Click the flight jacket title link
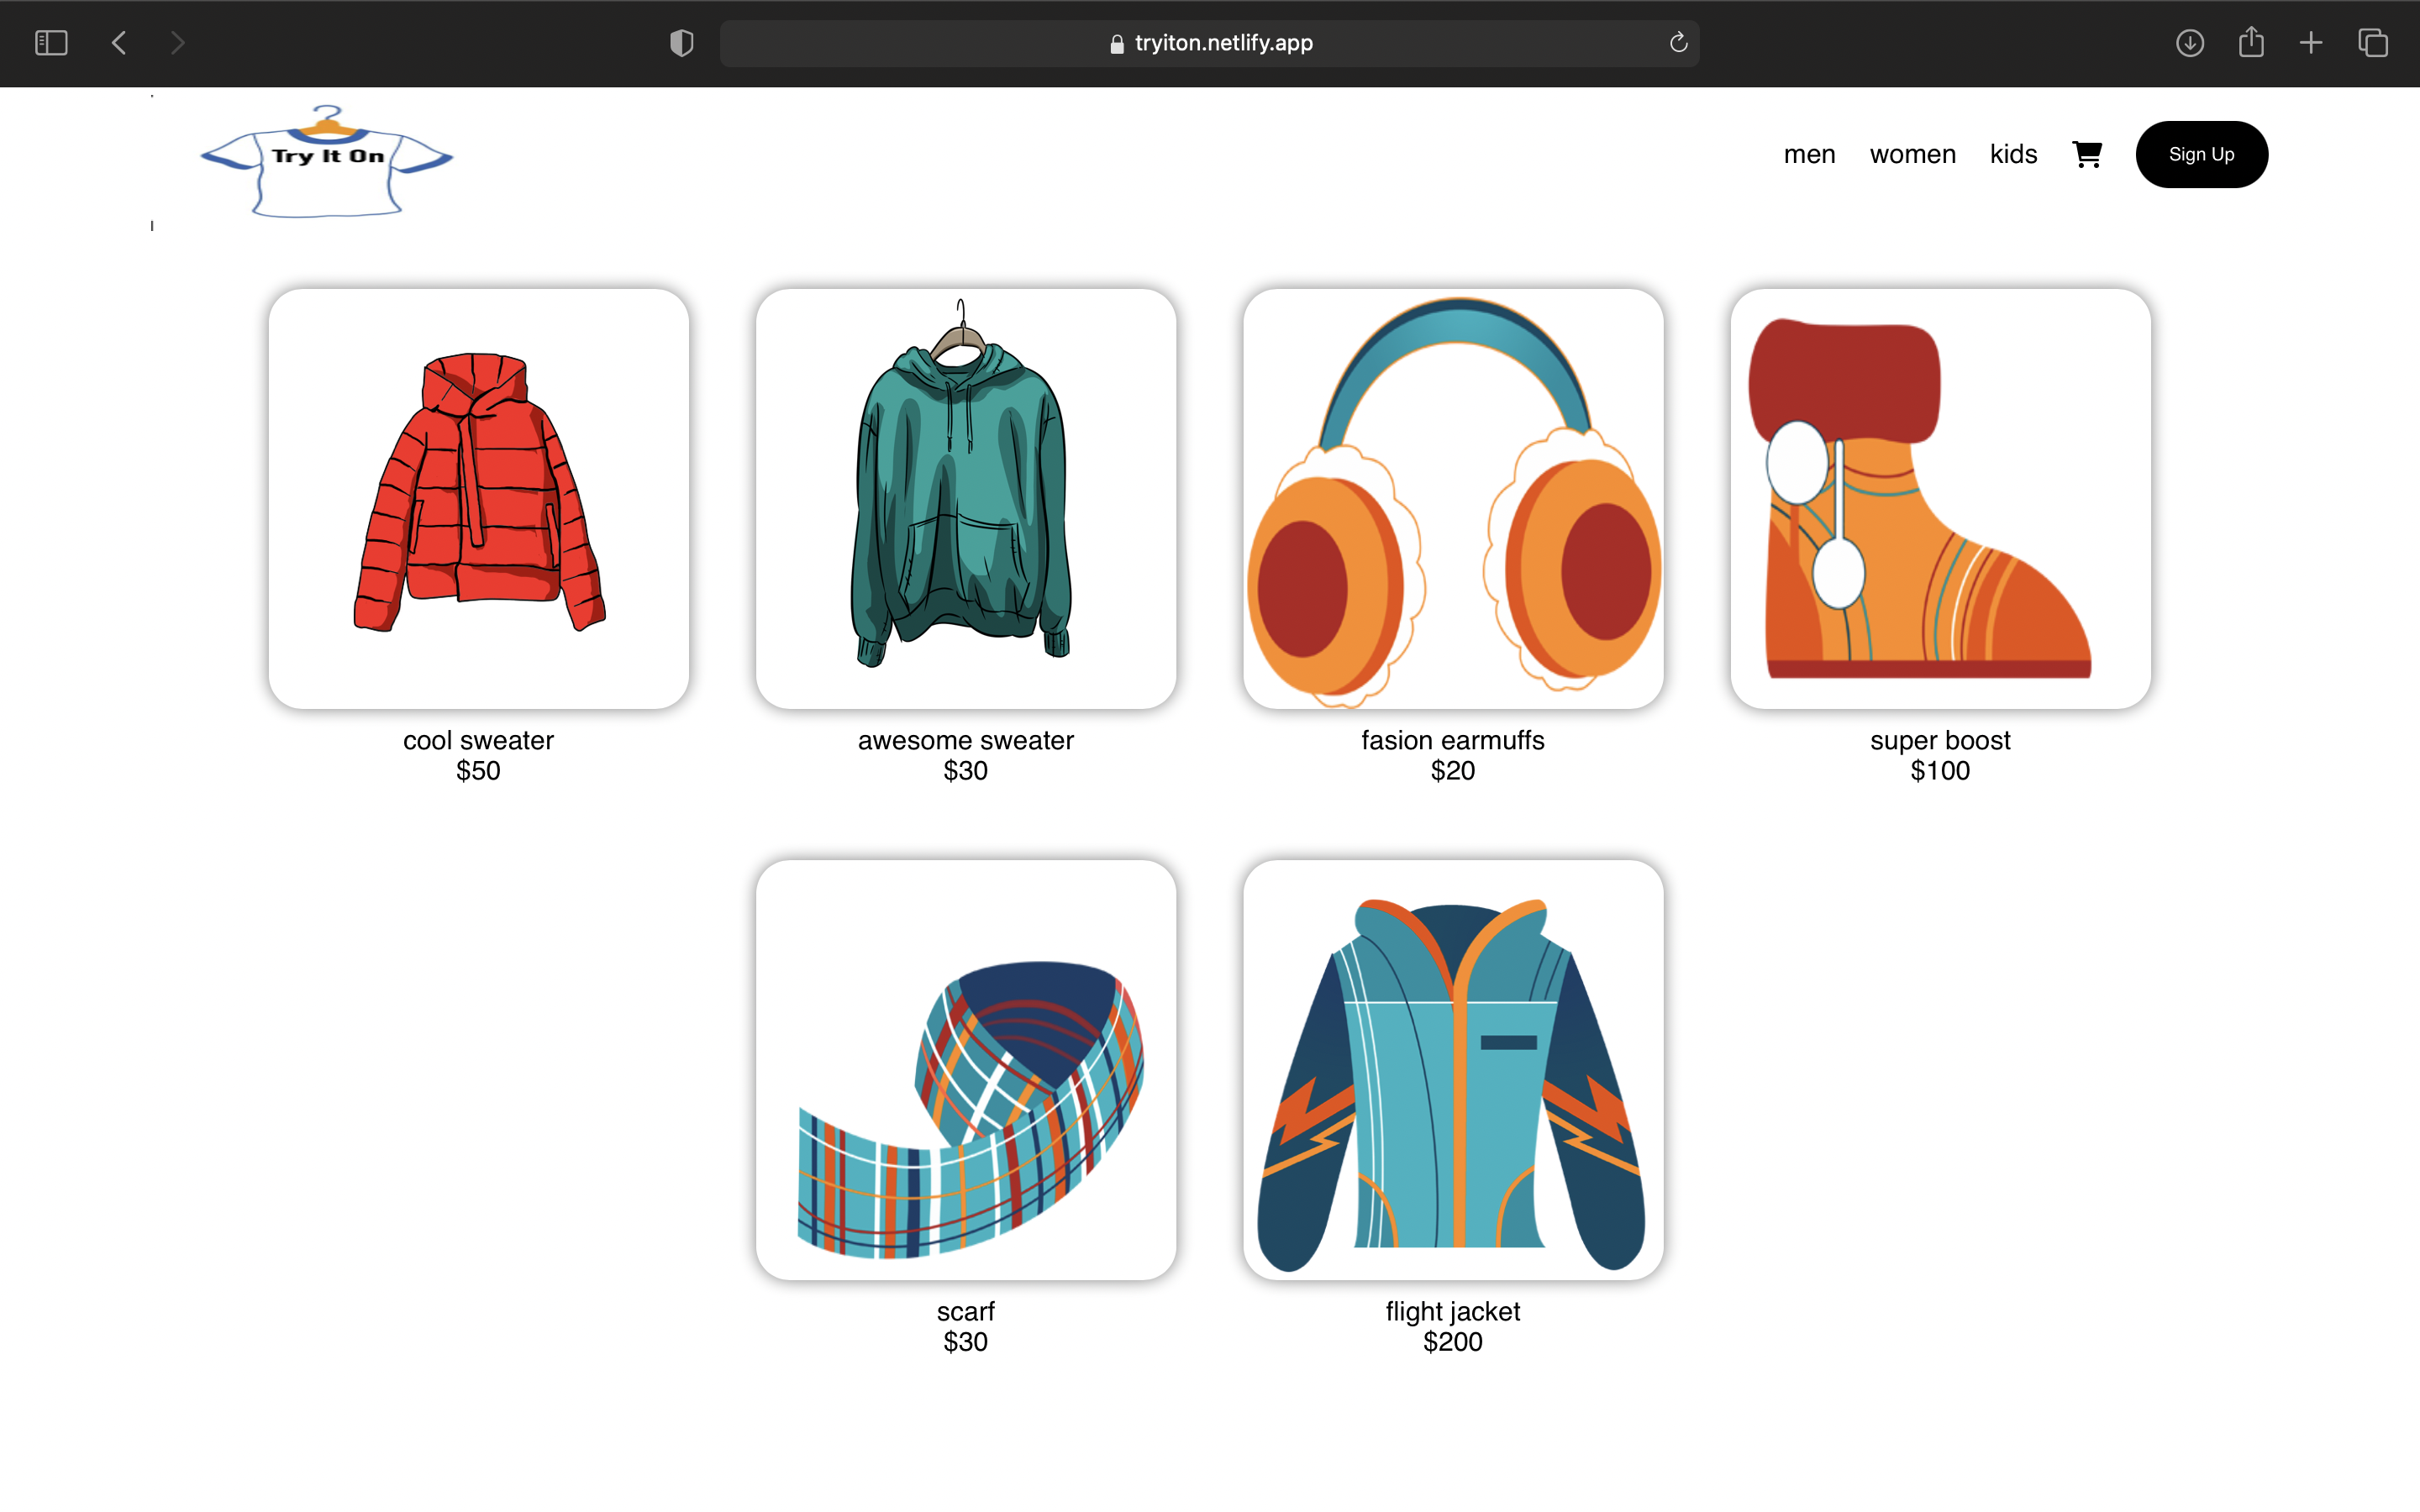 [1452, 1311]
